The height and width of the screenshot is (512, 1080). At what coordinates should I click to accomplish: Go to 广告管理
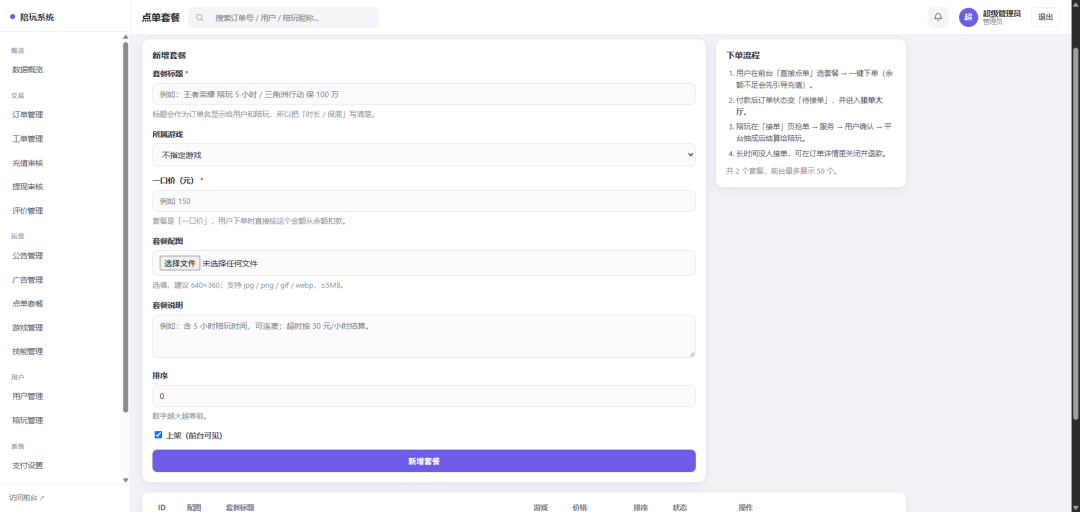pyautogui.click(x=28, y=280)
